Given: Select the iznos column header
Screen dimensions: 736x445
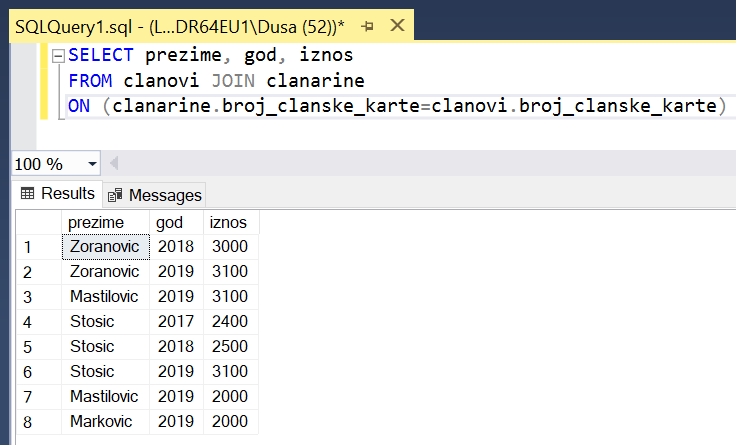Looking at the screenshot, I should 229,222.
